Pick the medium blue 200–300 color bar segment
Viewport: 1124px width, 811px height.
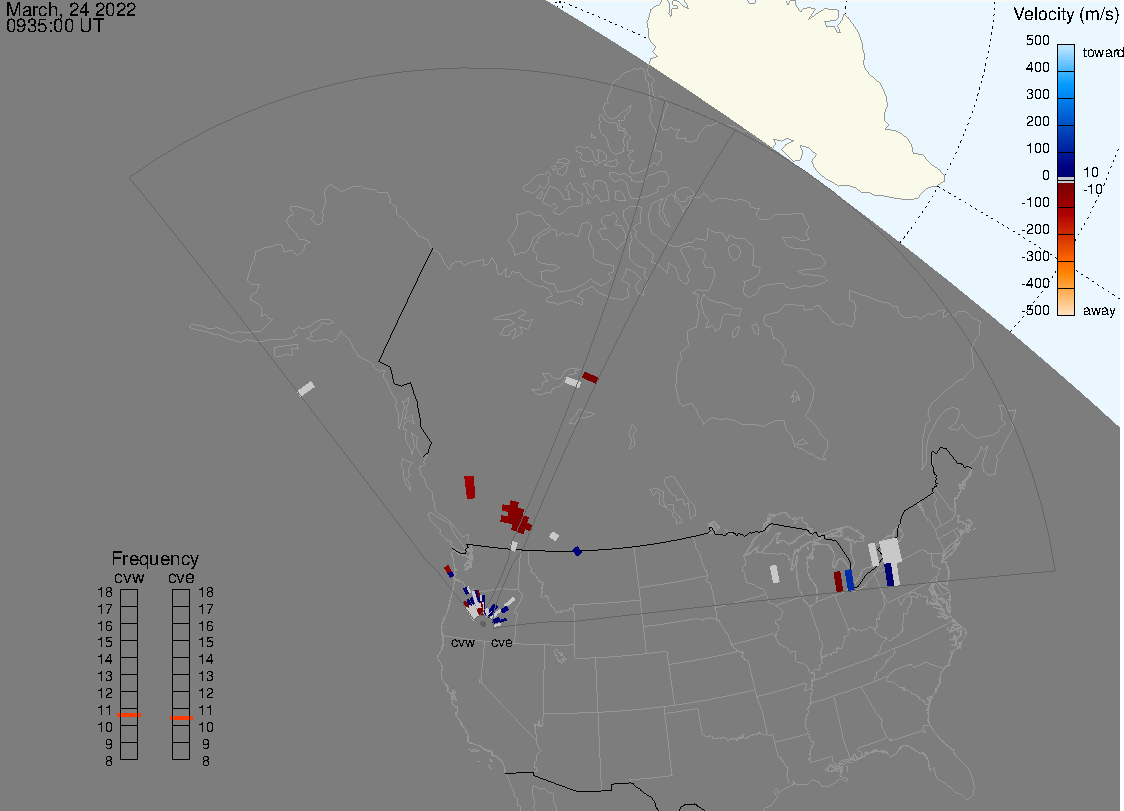tap(1066, 112)
